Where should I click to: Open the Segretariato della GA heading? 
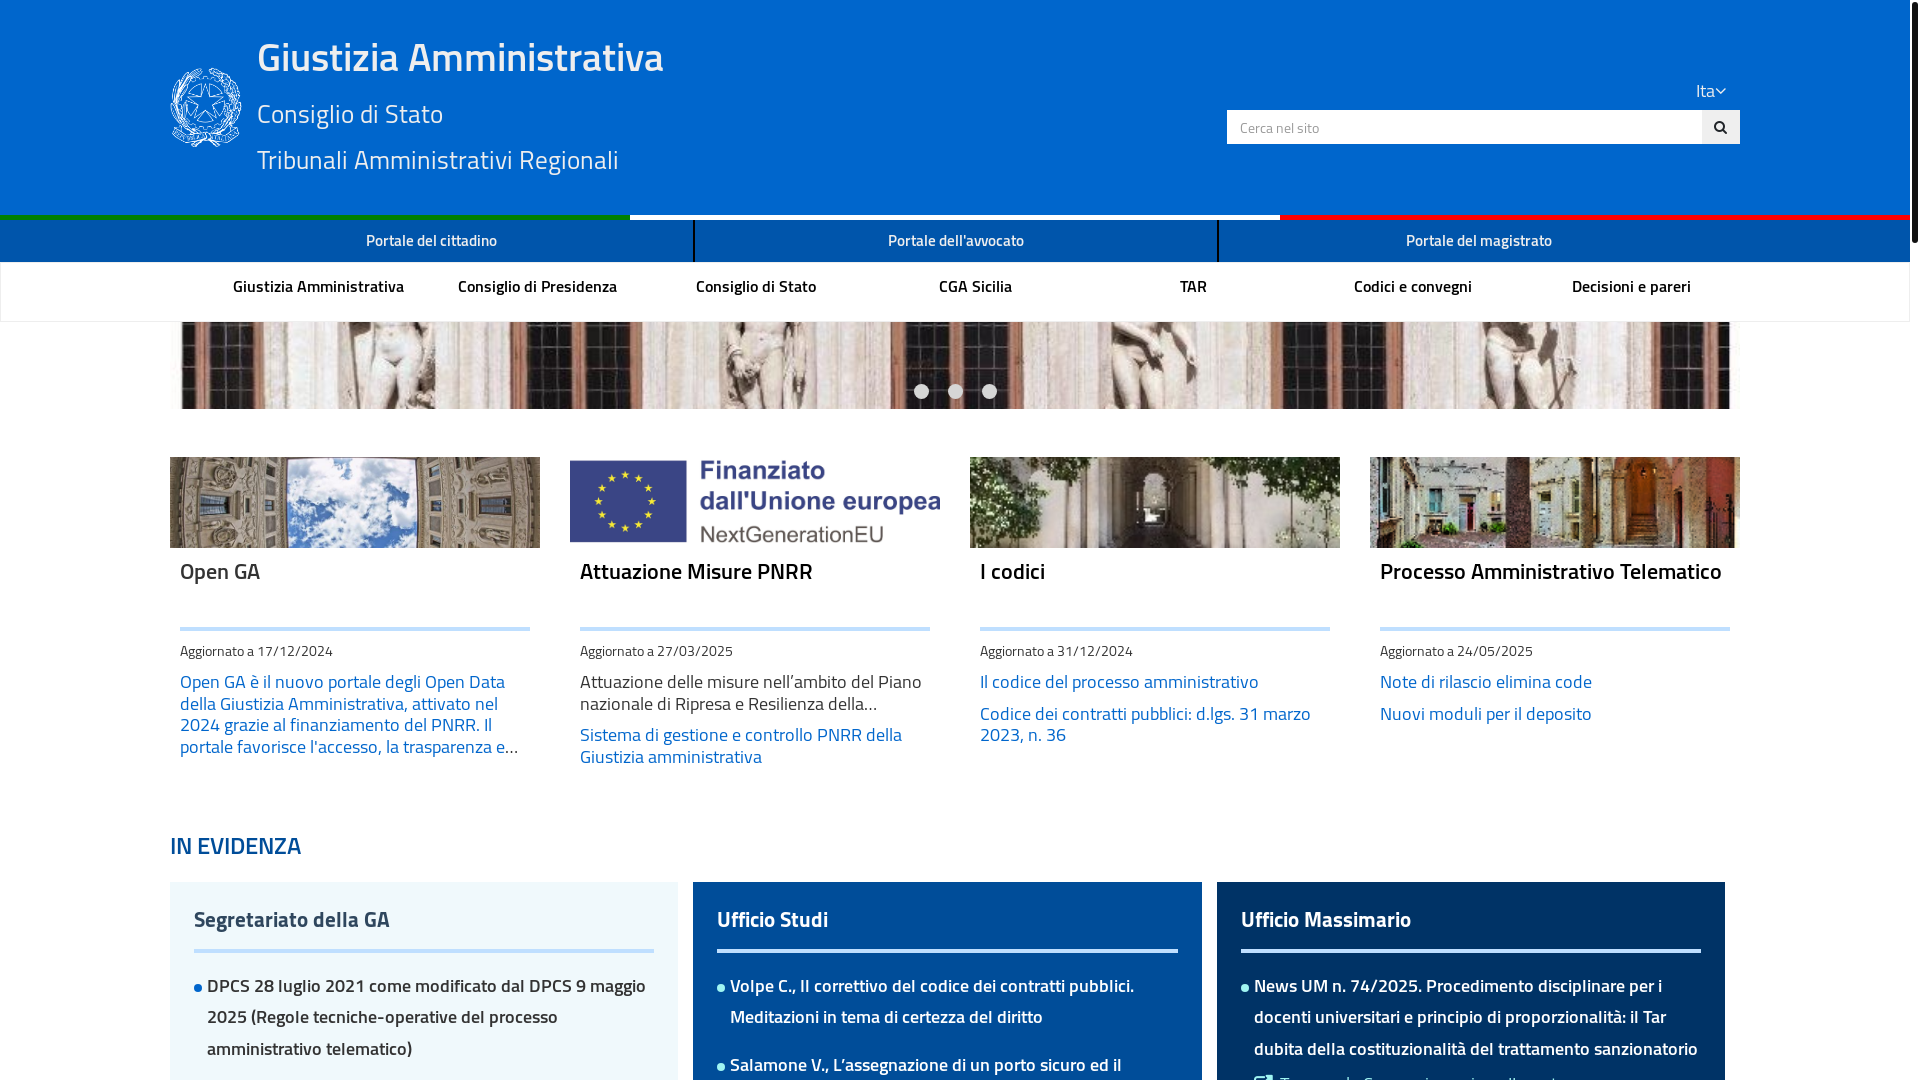click(292, 919)
